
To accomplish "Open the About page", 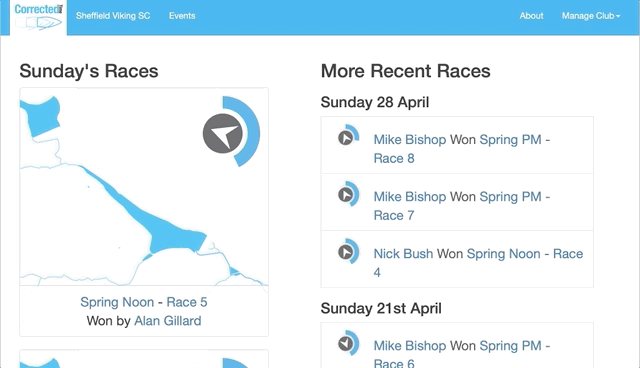I will (531, 16).
